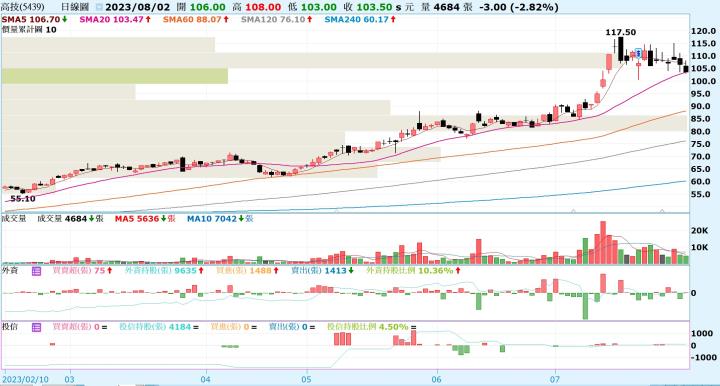
Task: Select the green highlighted volume profile bar
Action: coord(114,76)
